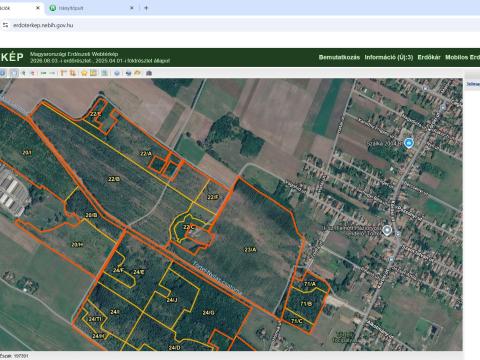The height and width of the screenshot is (360, 480).
Task: Click the blue globe full-extent toolbar icon
Action: (x=2, y=73)
